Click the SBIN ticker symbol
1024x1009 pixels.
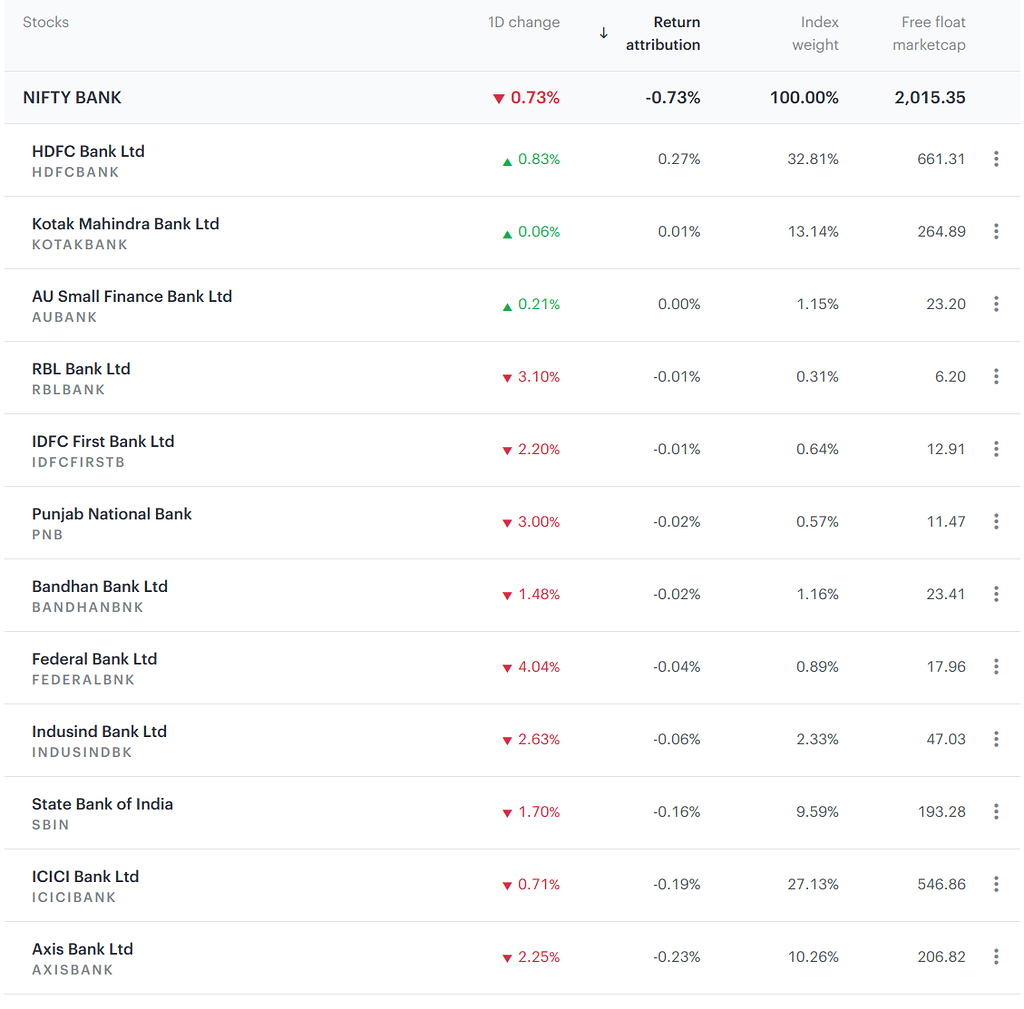click(50, 824)
